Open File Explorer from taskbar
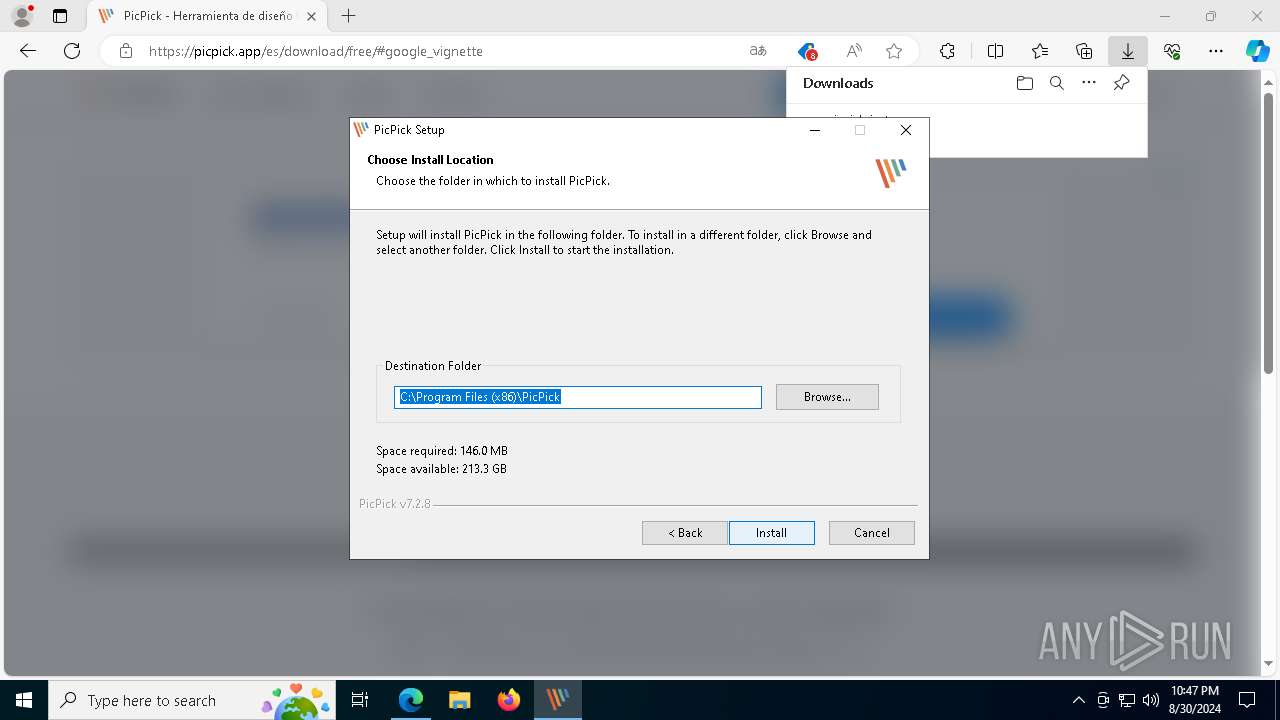 (x=460, y=700)
